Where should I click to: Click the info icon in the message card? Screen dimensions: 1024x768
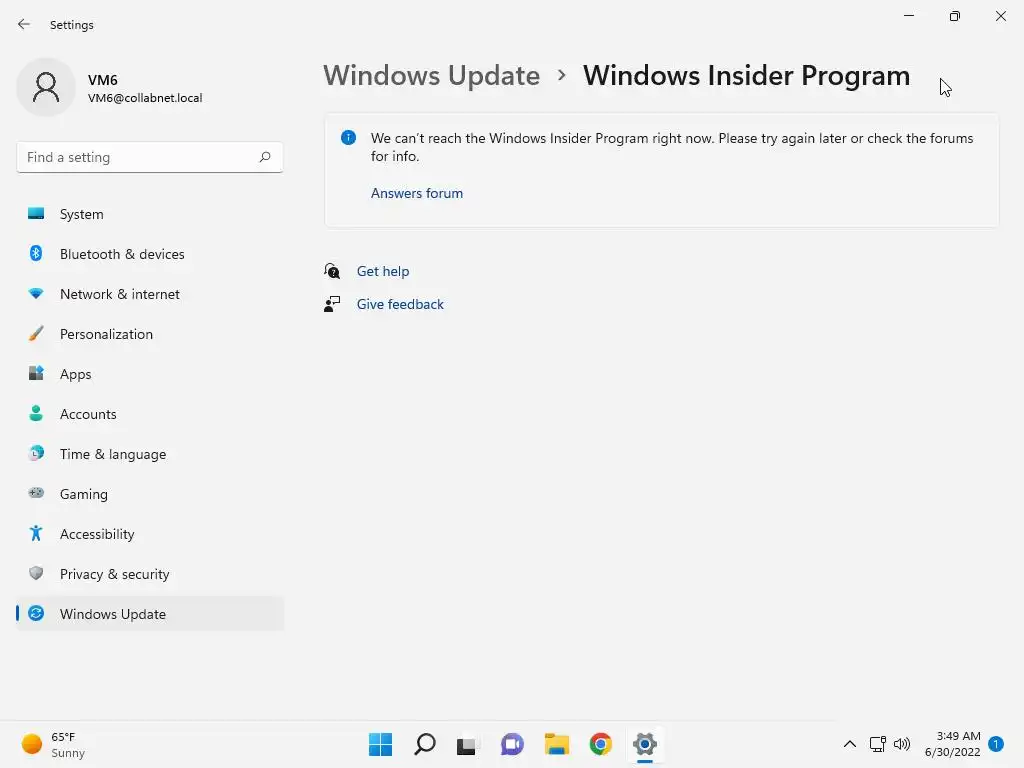pyautogui.click(x=348, y=137)
